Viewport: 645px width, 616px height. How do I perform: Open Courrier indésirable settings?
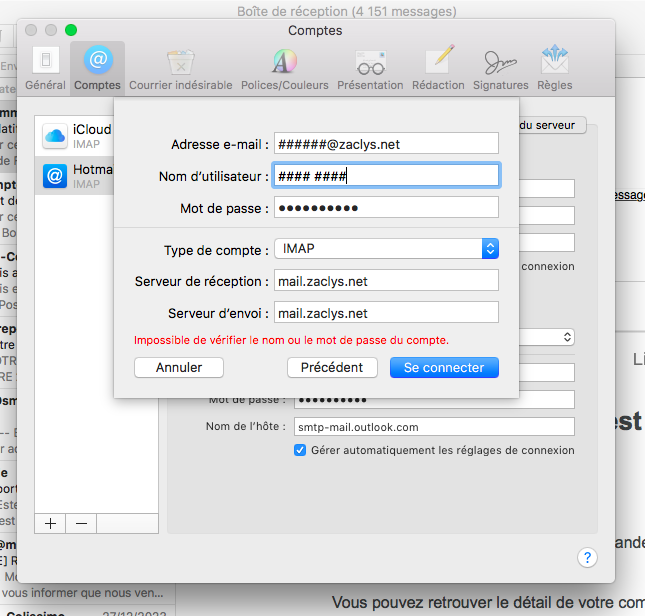point(180,67)
